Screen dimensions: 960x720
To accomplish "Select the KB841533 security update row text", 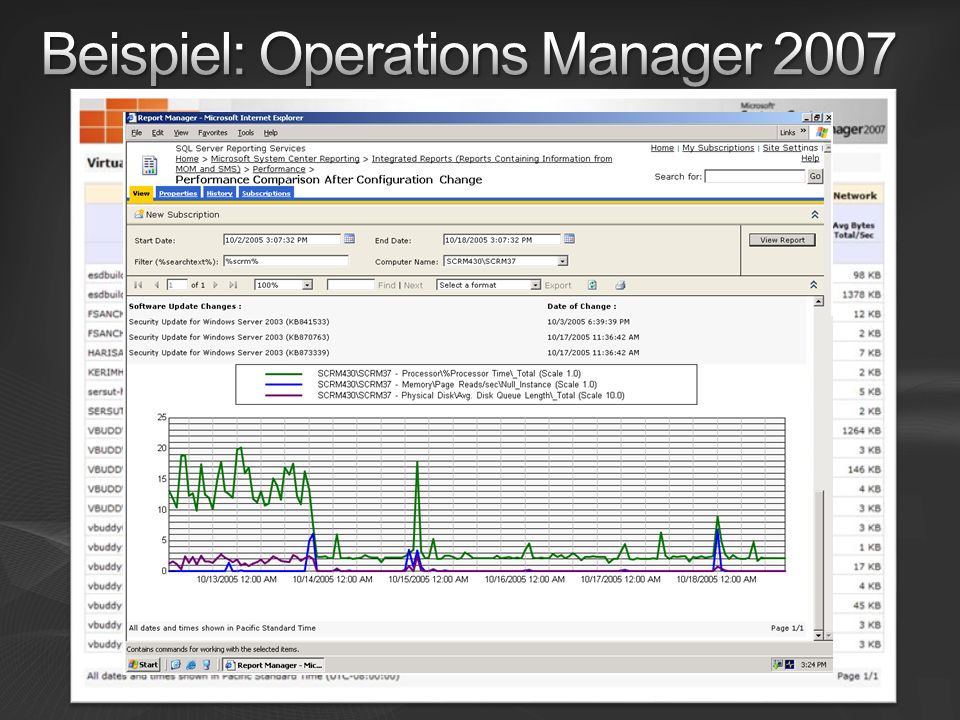I will (x=229, y=321).
